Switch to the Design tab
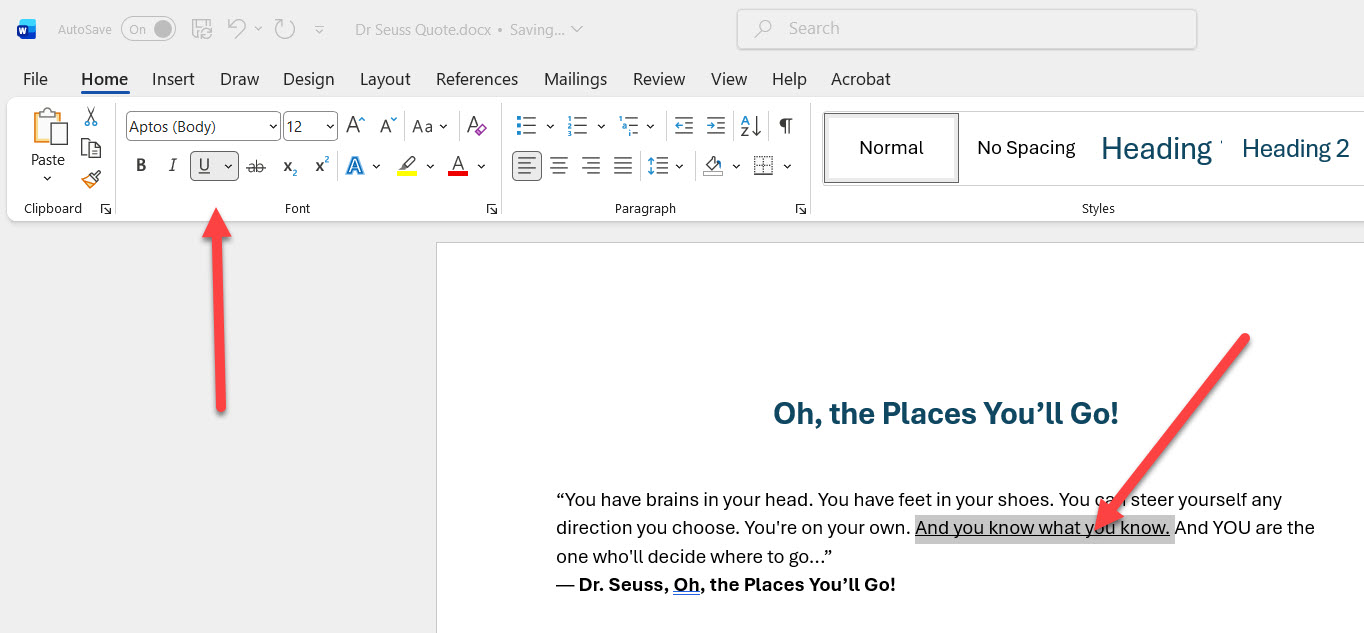Screen dimensions: 1364x633 point(308,79)
